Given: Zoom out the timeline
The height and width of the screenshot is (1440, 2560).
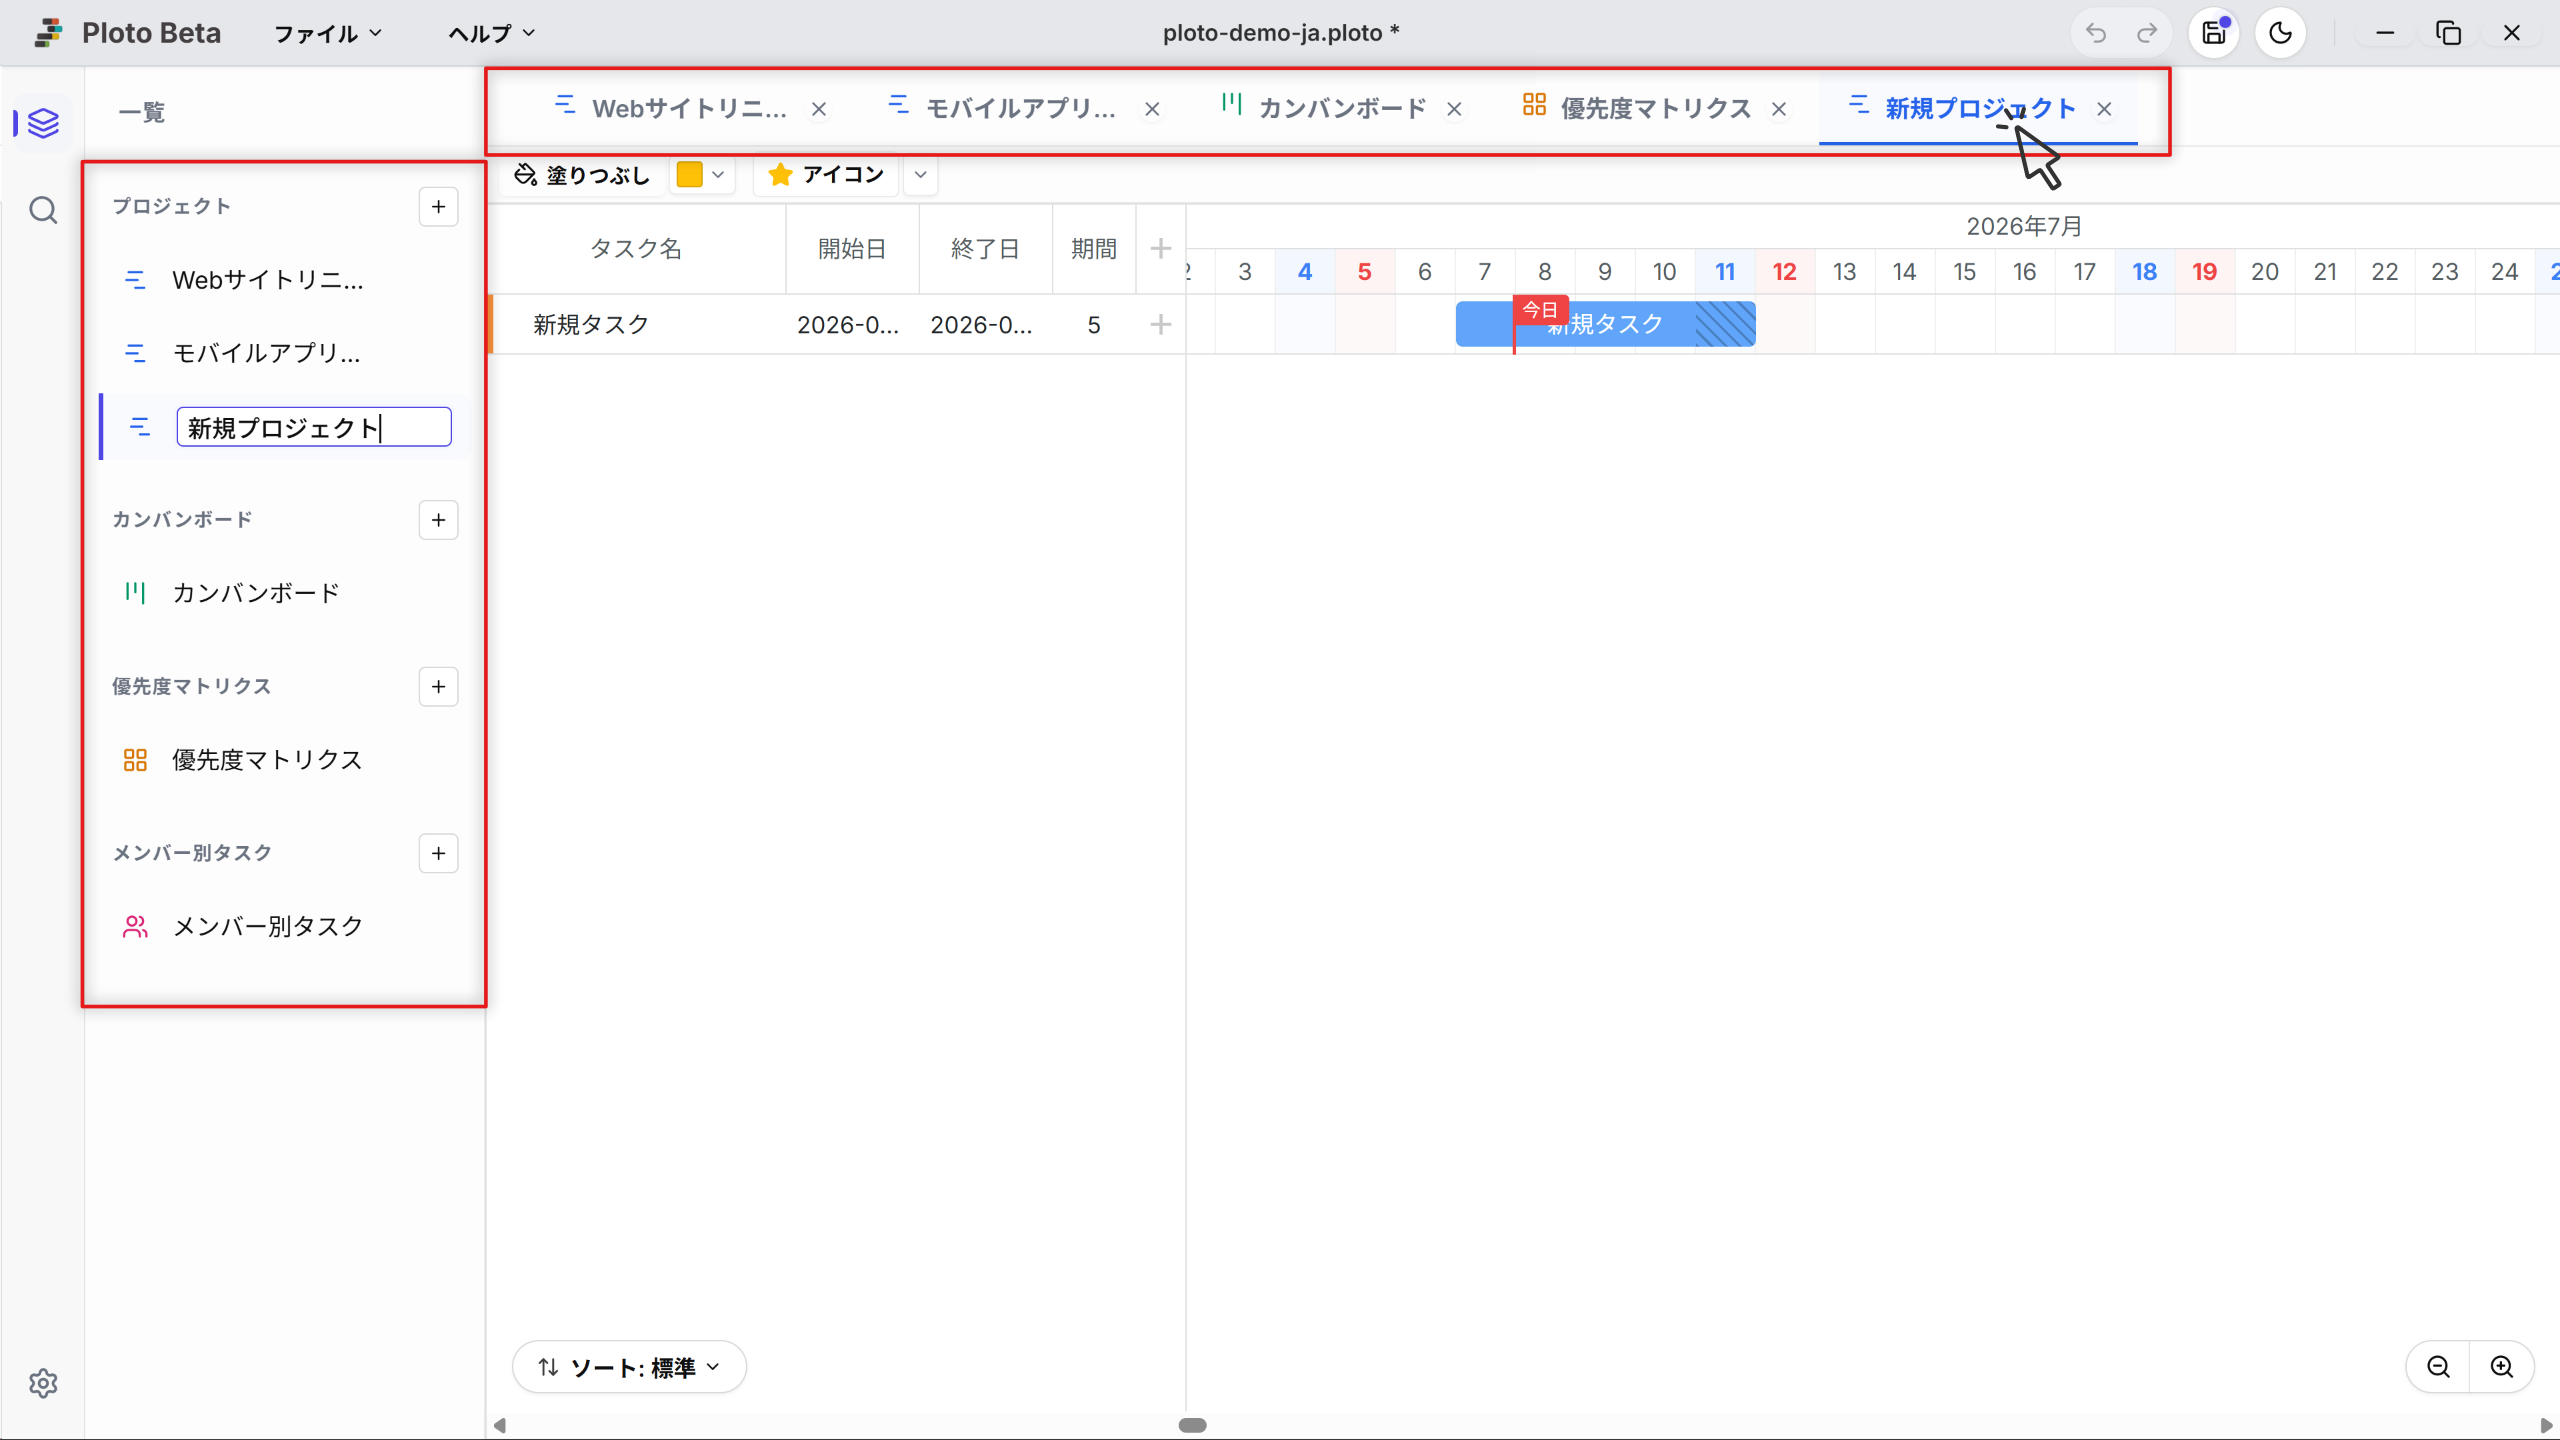Looking at the screenshot, I should tap(2438, 1367).
